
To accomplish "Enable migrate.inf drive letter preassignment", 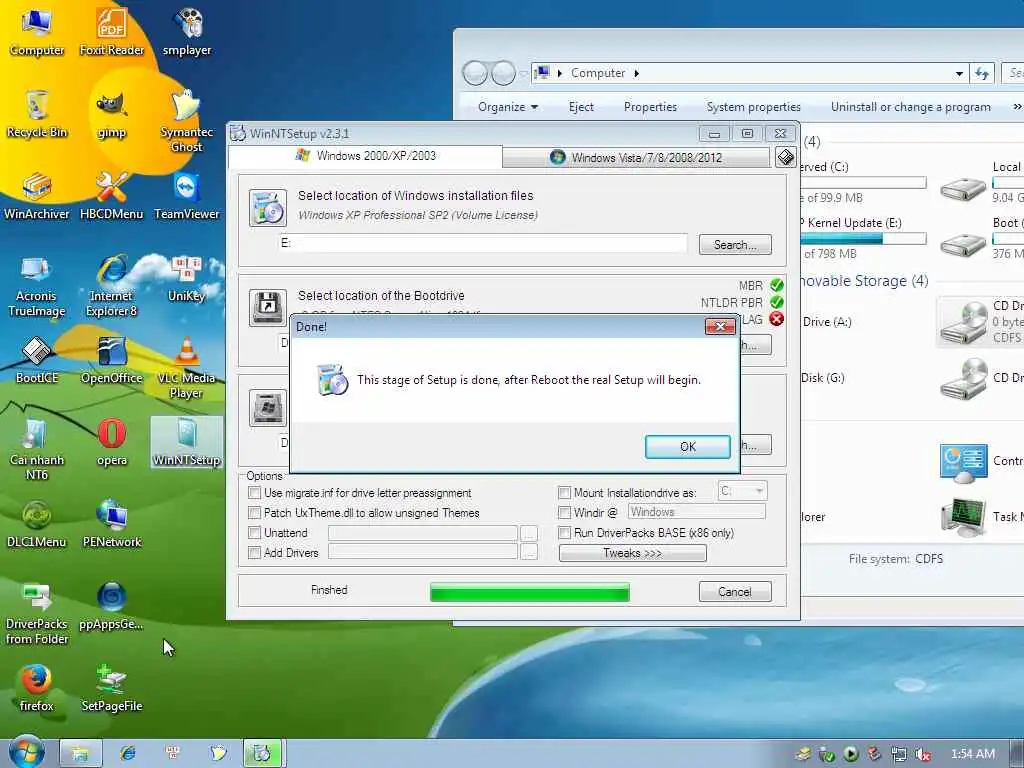I will (255, 493).
